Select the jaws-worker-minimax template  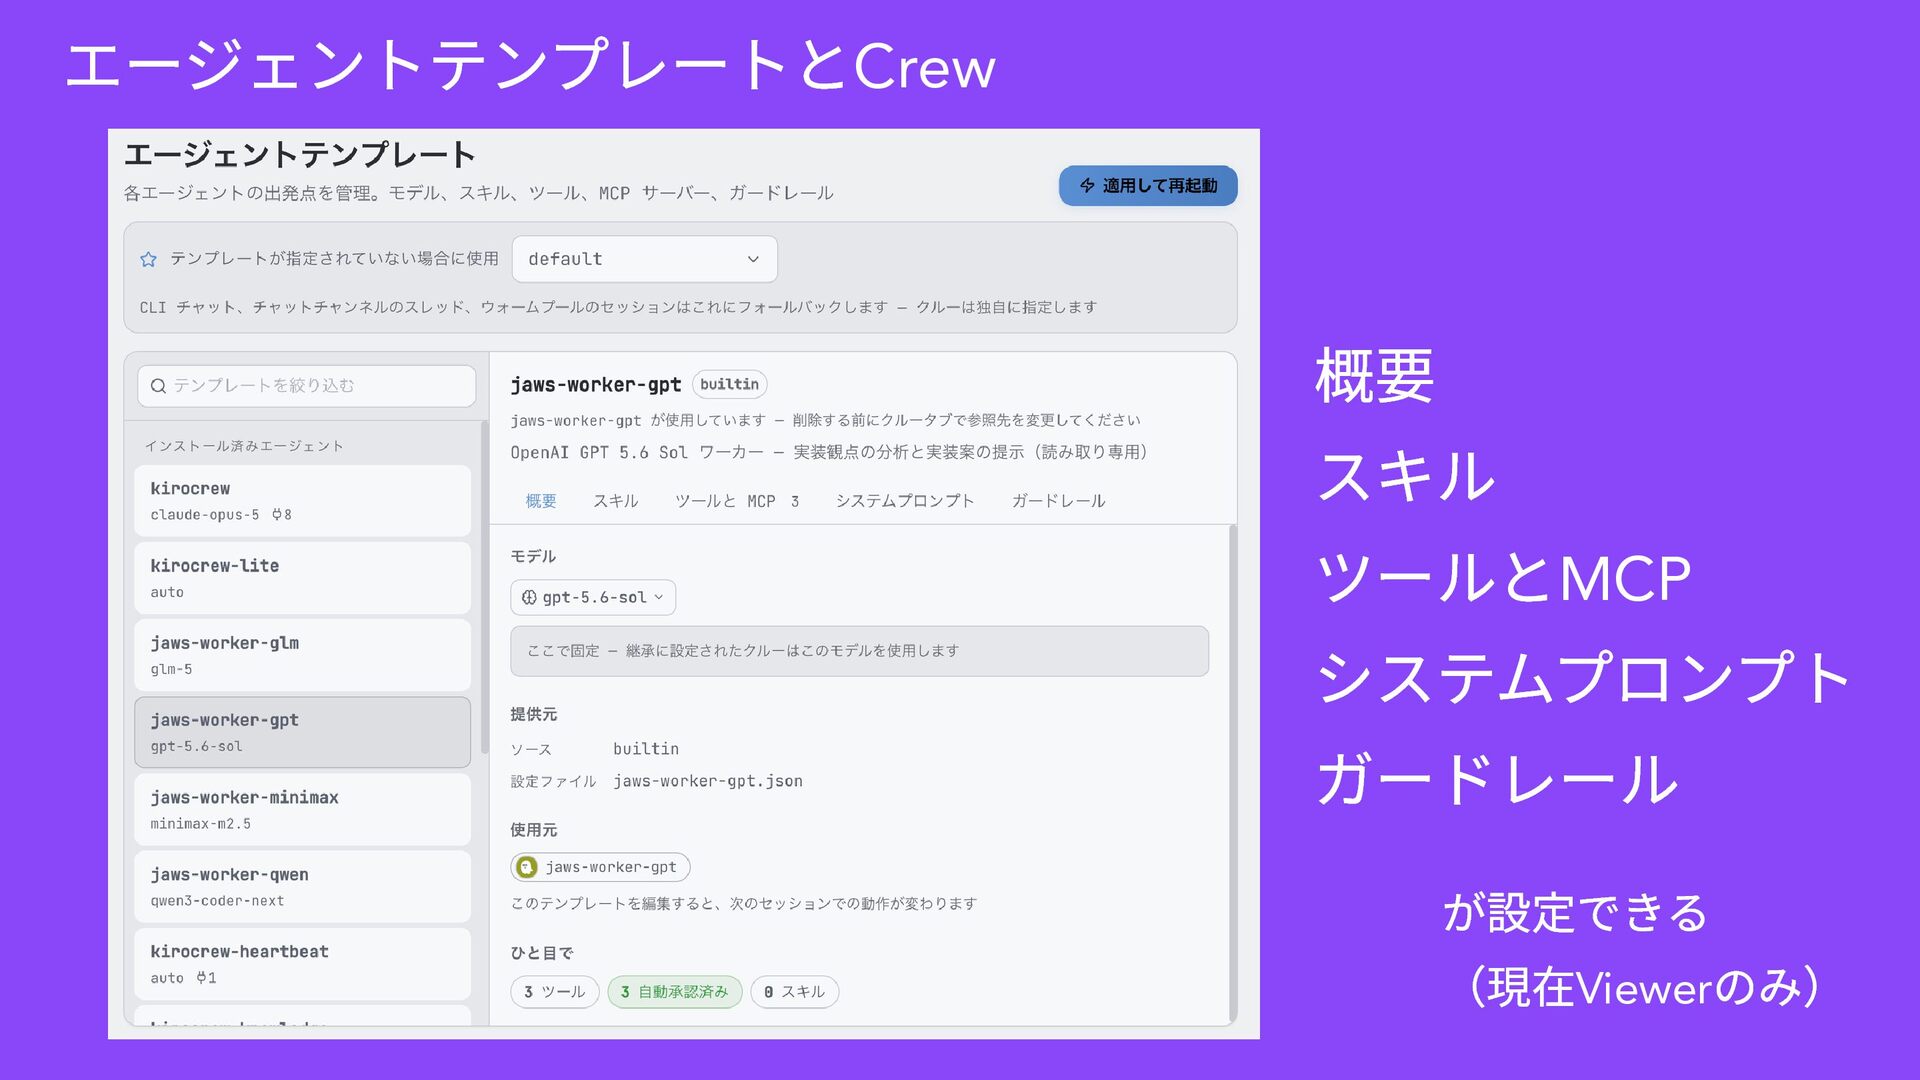pyautogui.click(x=302, y=810)
